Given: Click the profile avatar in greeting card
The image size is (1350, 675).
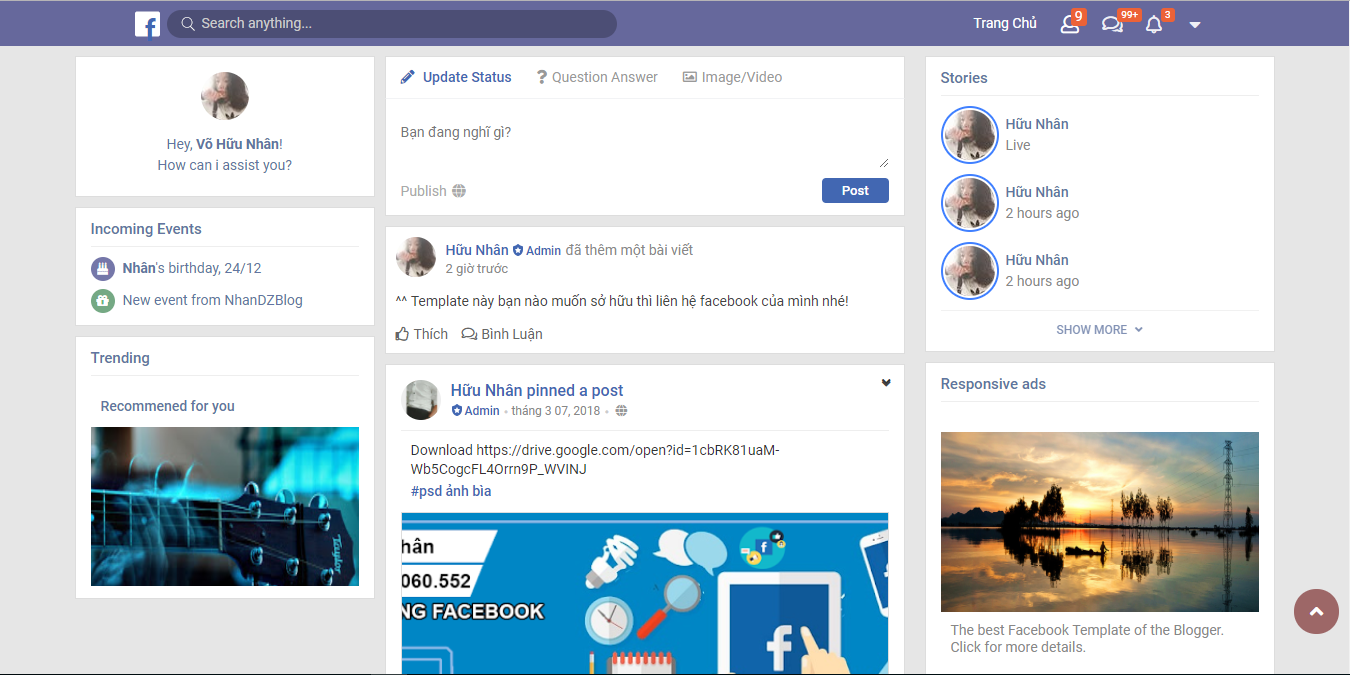Looking at the screenshot, I should click(225, 96).
